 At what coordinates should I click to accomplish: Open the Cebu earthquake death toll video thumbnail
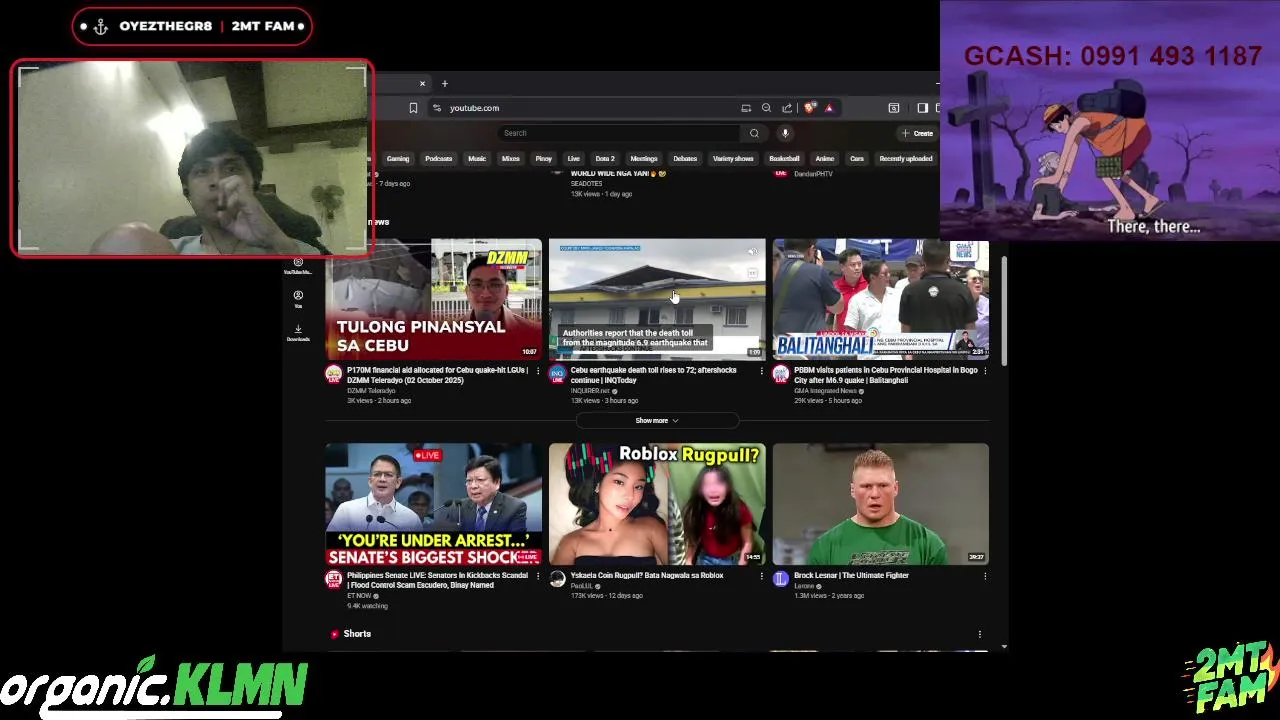[657, 298]
